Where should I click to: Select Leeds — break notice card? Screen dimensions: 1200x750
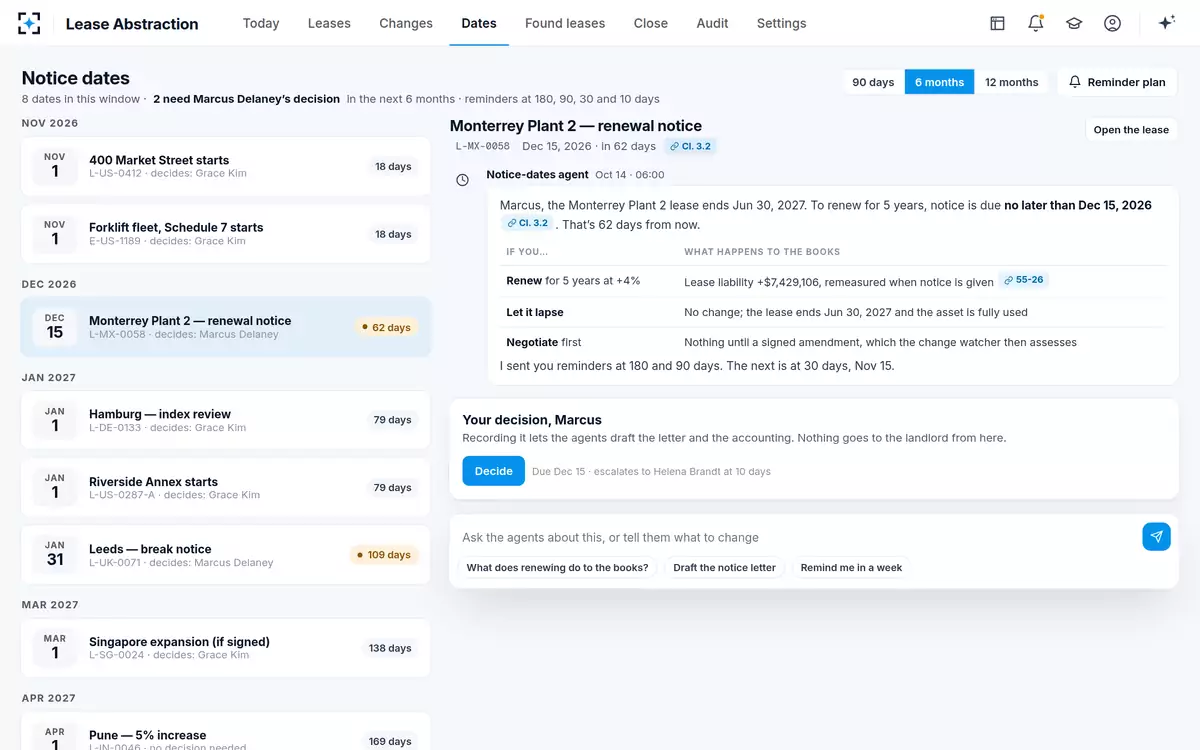coord(226,555)
